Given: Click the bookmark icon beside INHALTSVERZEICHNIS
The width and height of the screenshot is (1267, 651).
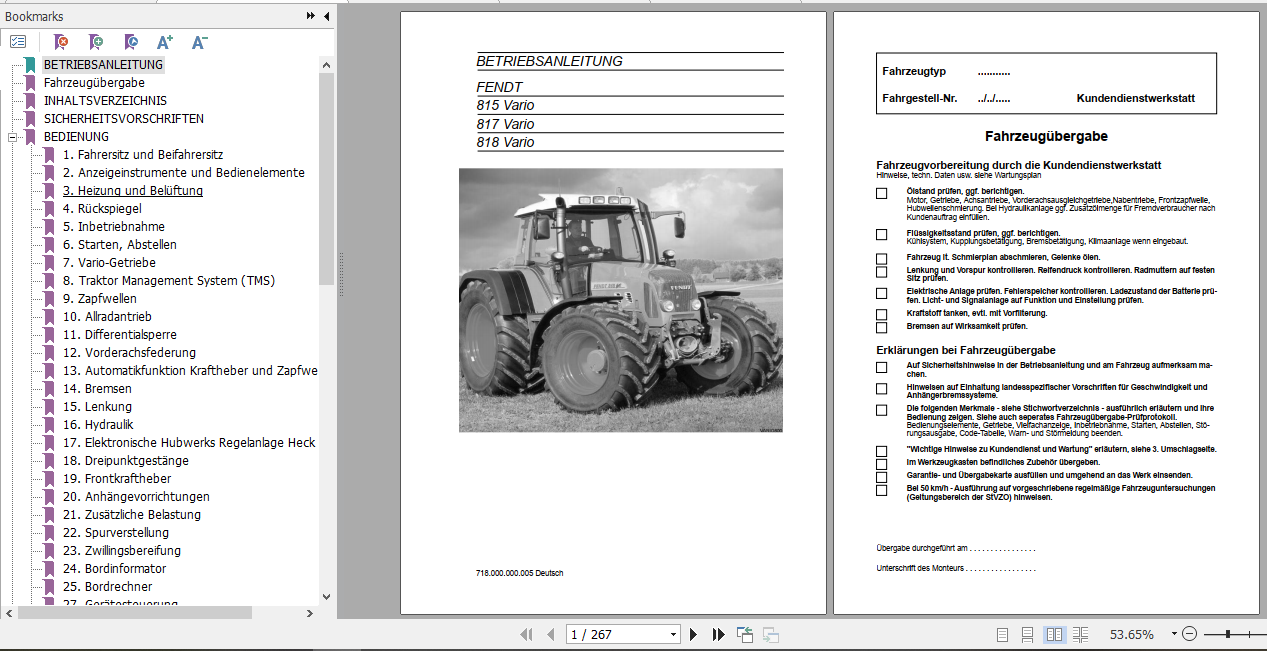Looking at the screenshot, I should (30, 101).
